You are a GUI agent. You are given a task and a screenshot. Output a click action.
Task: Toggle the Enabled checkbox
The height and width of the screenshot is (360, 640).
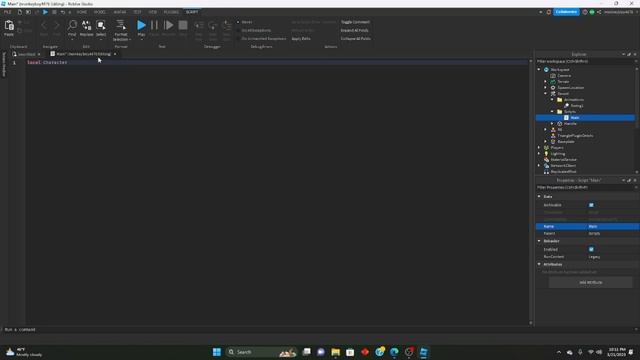pos(591,249)
